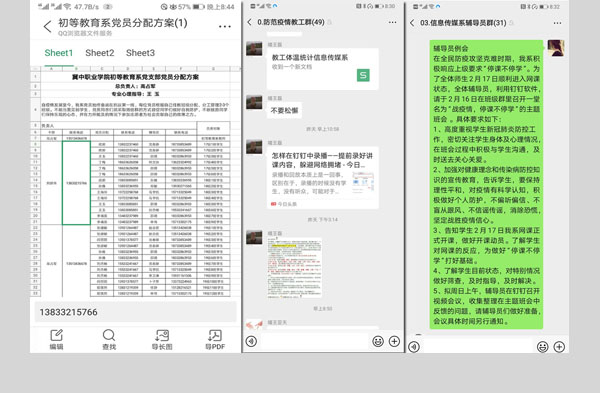Tap the 导长图 export long image icon
The height and width of the screenshot is (393, 600).
tap(162, 339)
